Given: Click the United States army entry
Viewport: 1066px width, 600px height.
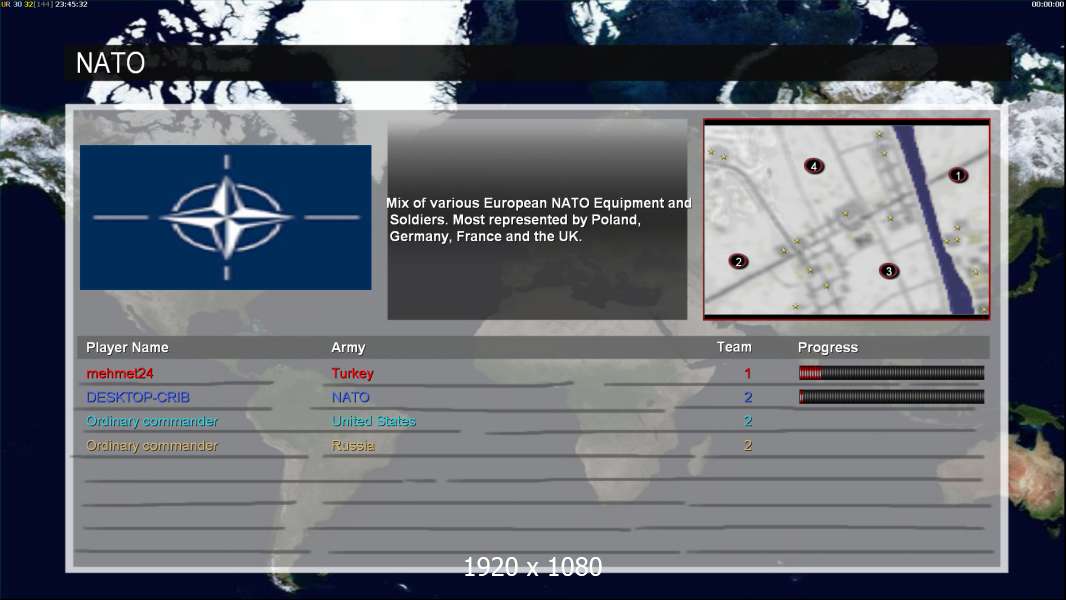Looking at the screenshot, I should click(x=373, y=421).
